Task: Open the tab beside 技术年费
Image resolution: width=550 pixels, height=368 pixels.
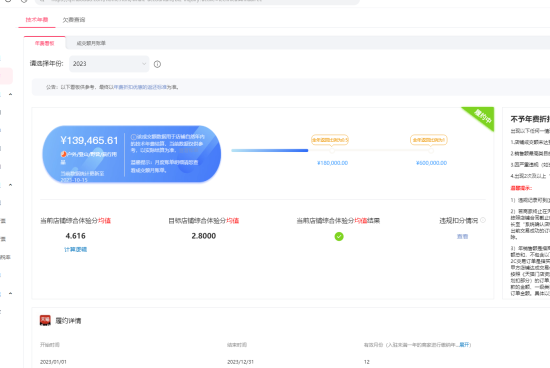Action: click(x=74, y=20)
